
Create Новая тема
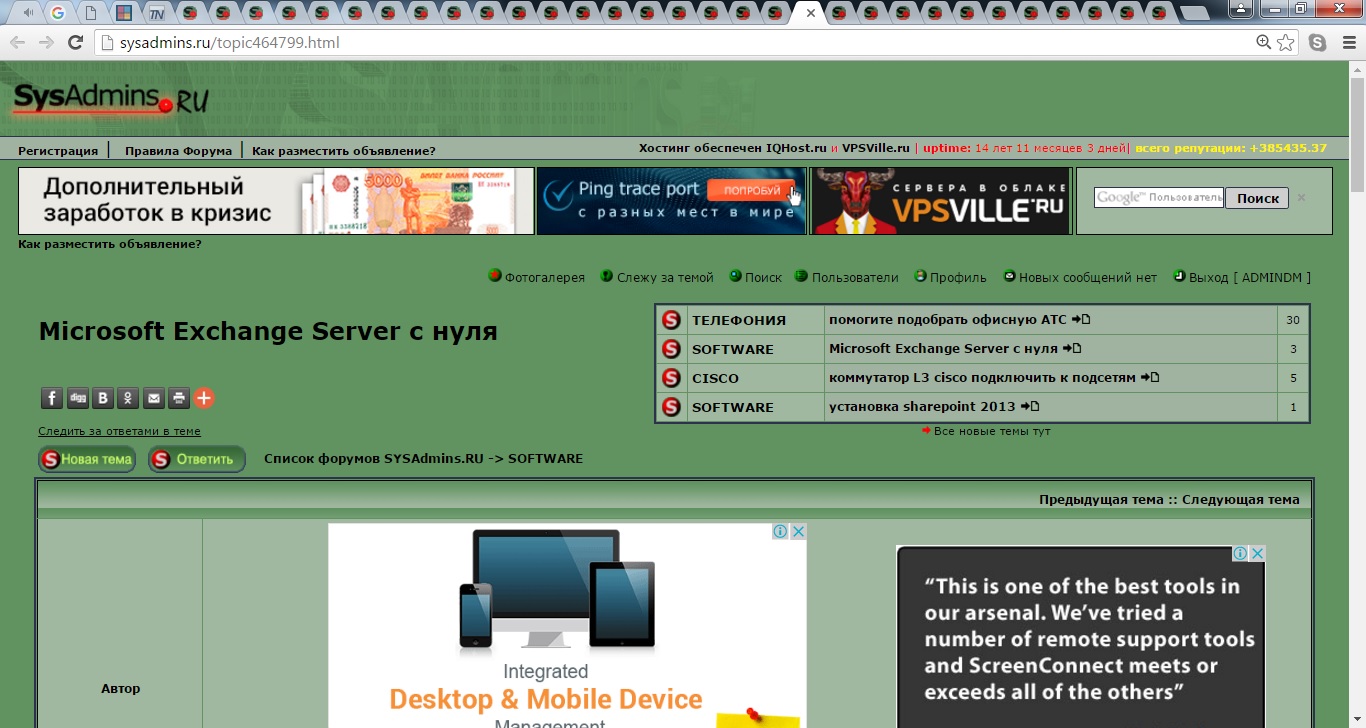(87, 459)
